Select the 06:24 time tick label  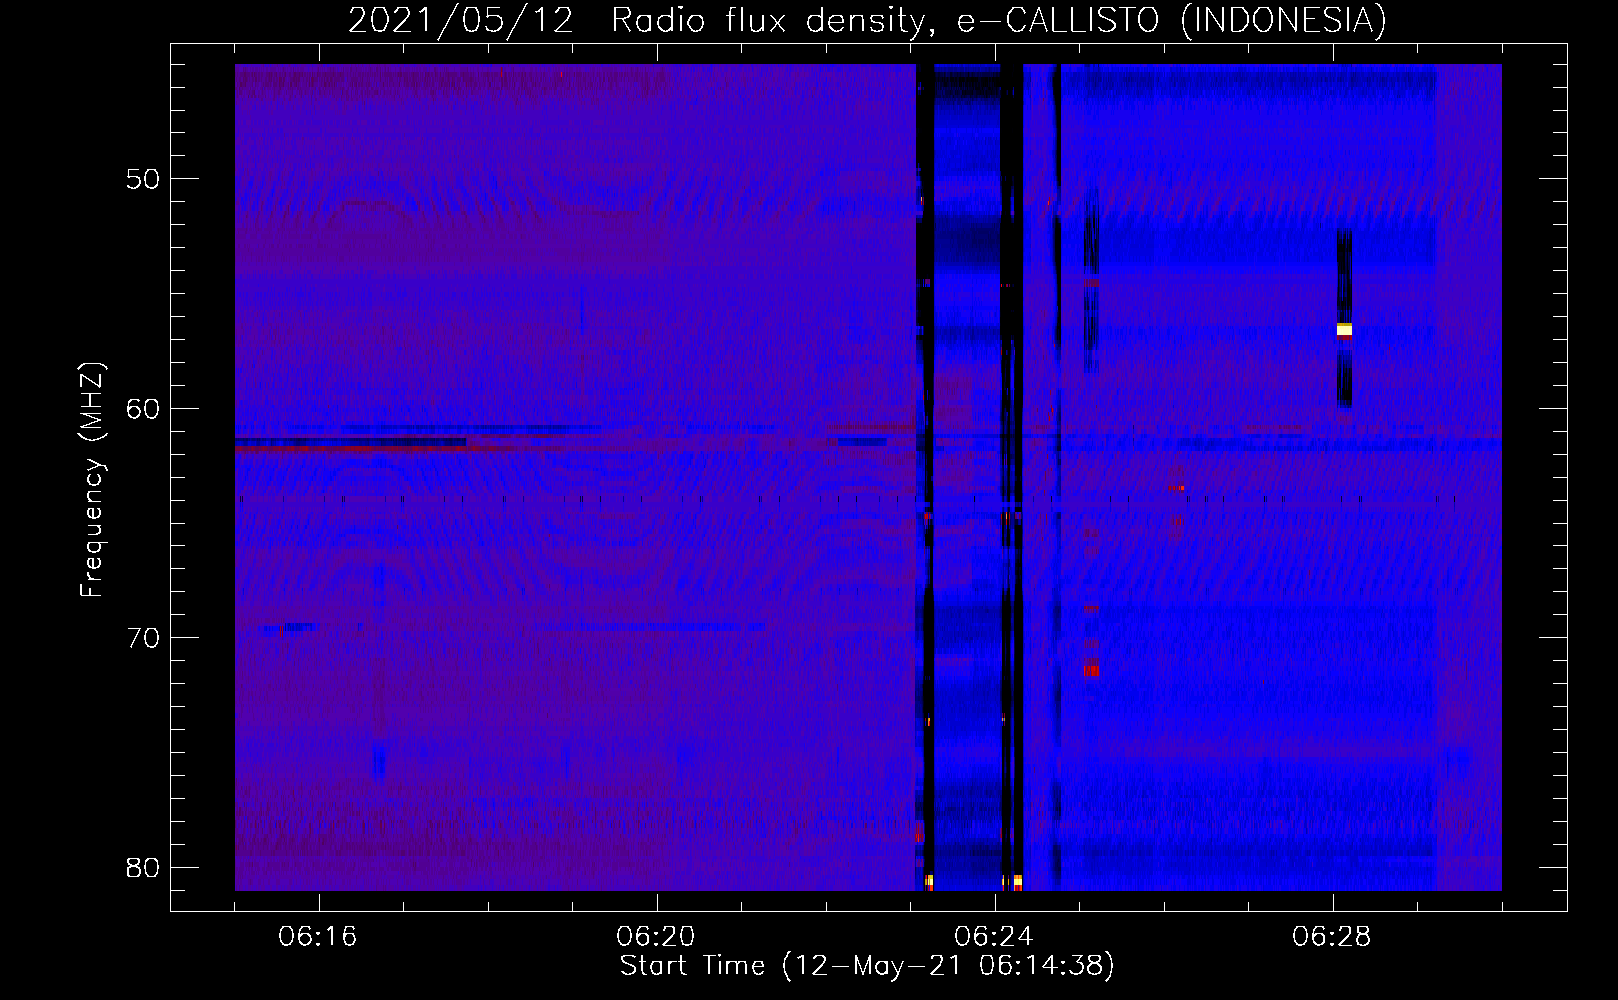pos(994,937)
